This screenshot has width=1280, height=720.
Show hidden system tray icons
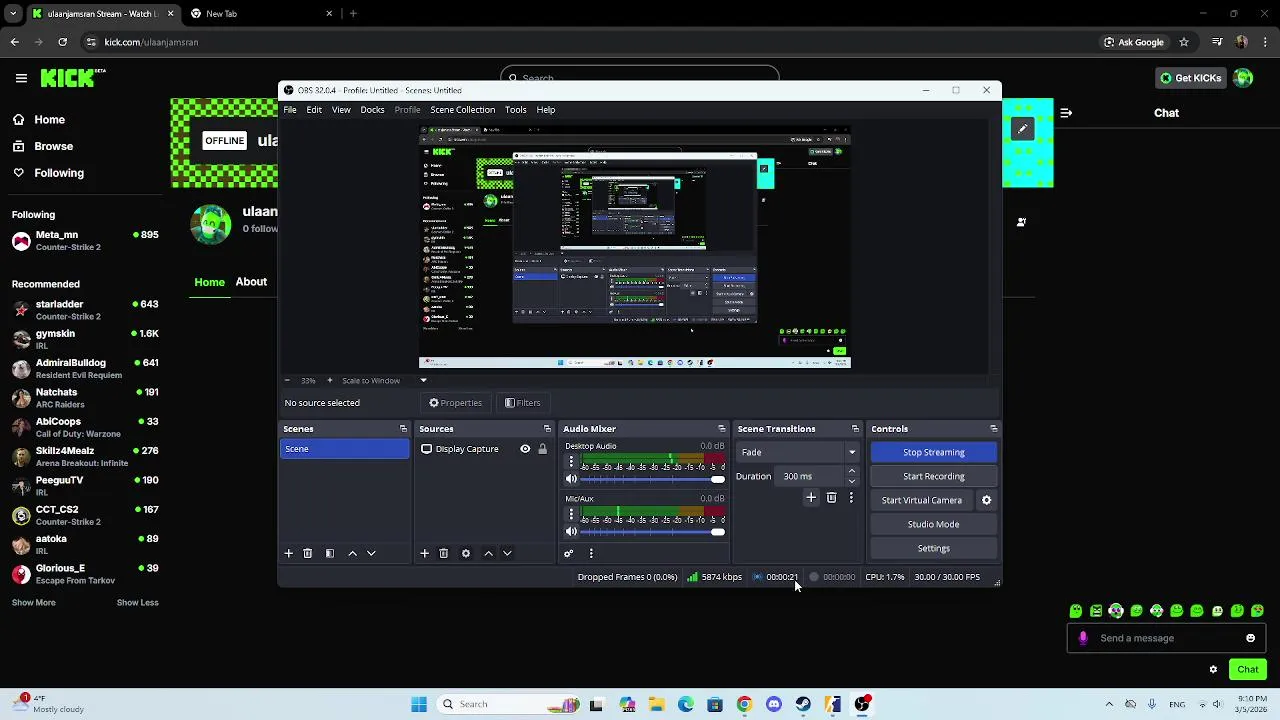(x=1109, y=704)
